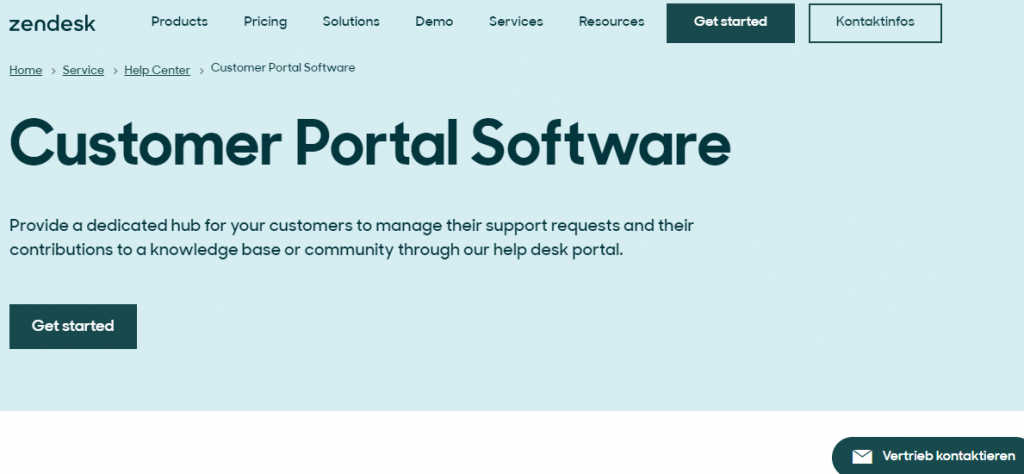Open the Help Center breadcrumb link
The width and height of the screenshot is (1024, 474).
click(x=157, y=71)
